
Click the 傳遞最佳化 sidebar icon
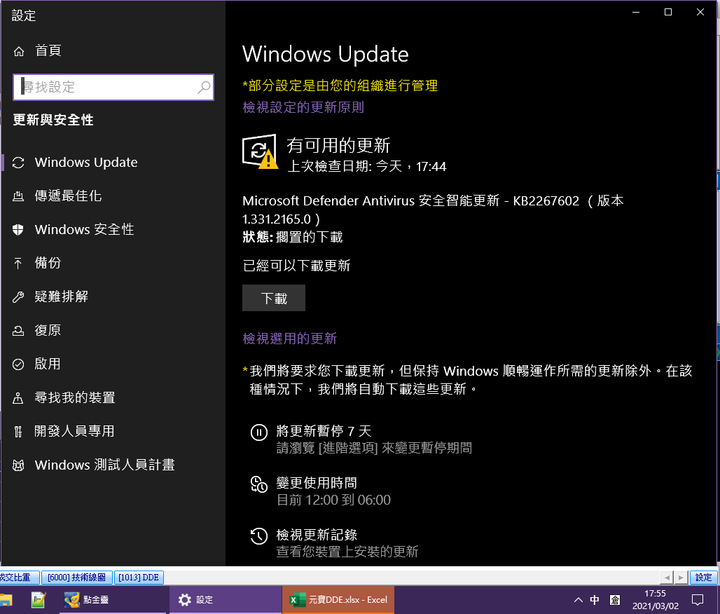tap(18, 197)
